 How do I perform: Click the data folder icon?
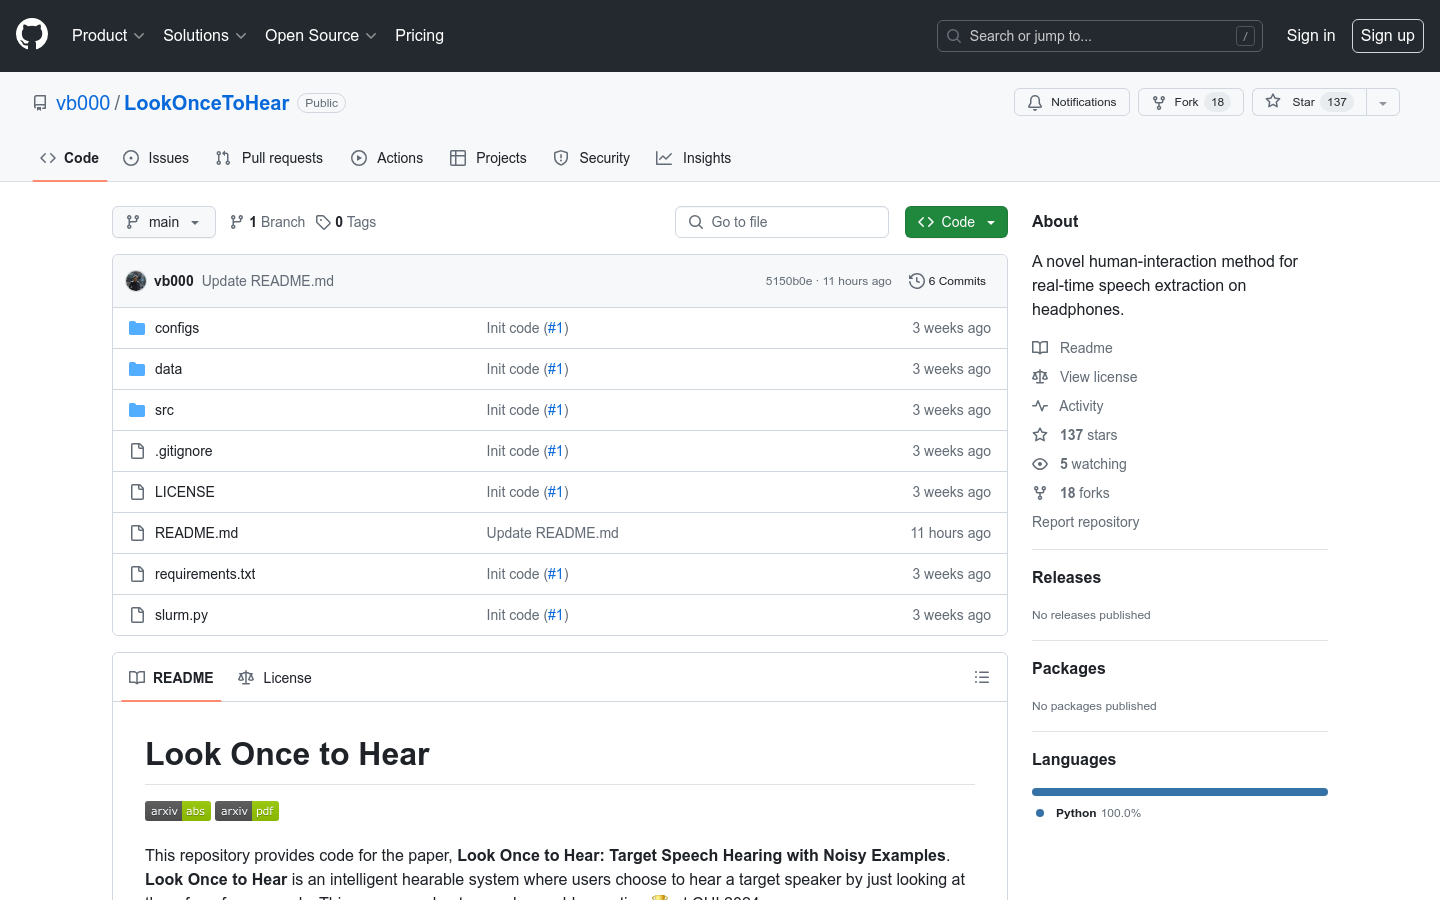pyautogui.click(x=138, y=369)
